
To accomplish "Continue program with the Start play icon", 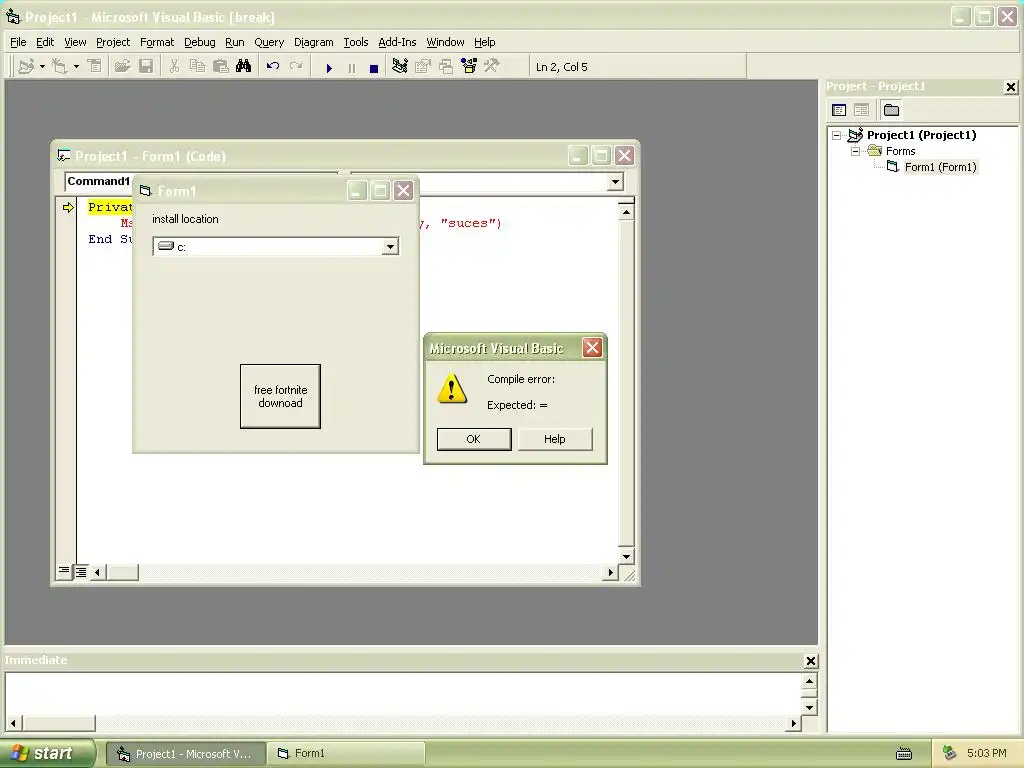I will pos(329,67).
